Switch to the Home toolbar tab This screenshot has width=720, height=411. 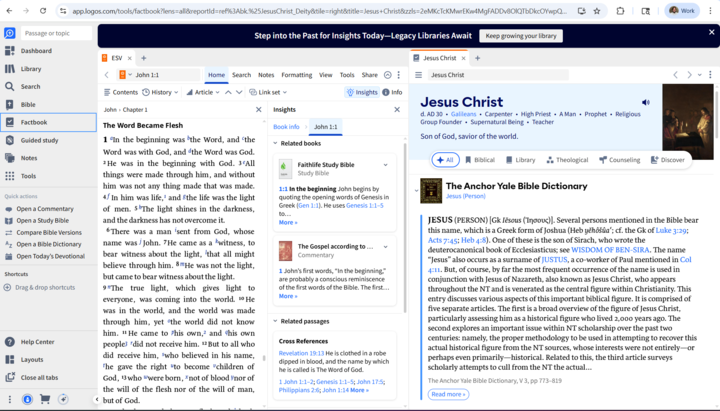(x=216, y=75)
